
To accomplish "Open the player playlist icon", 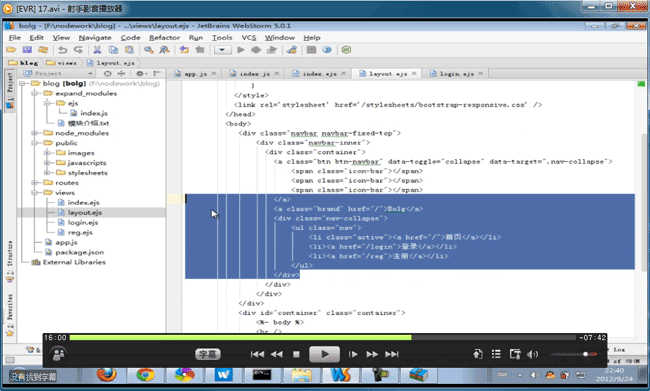I will [496, 354].
